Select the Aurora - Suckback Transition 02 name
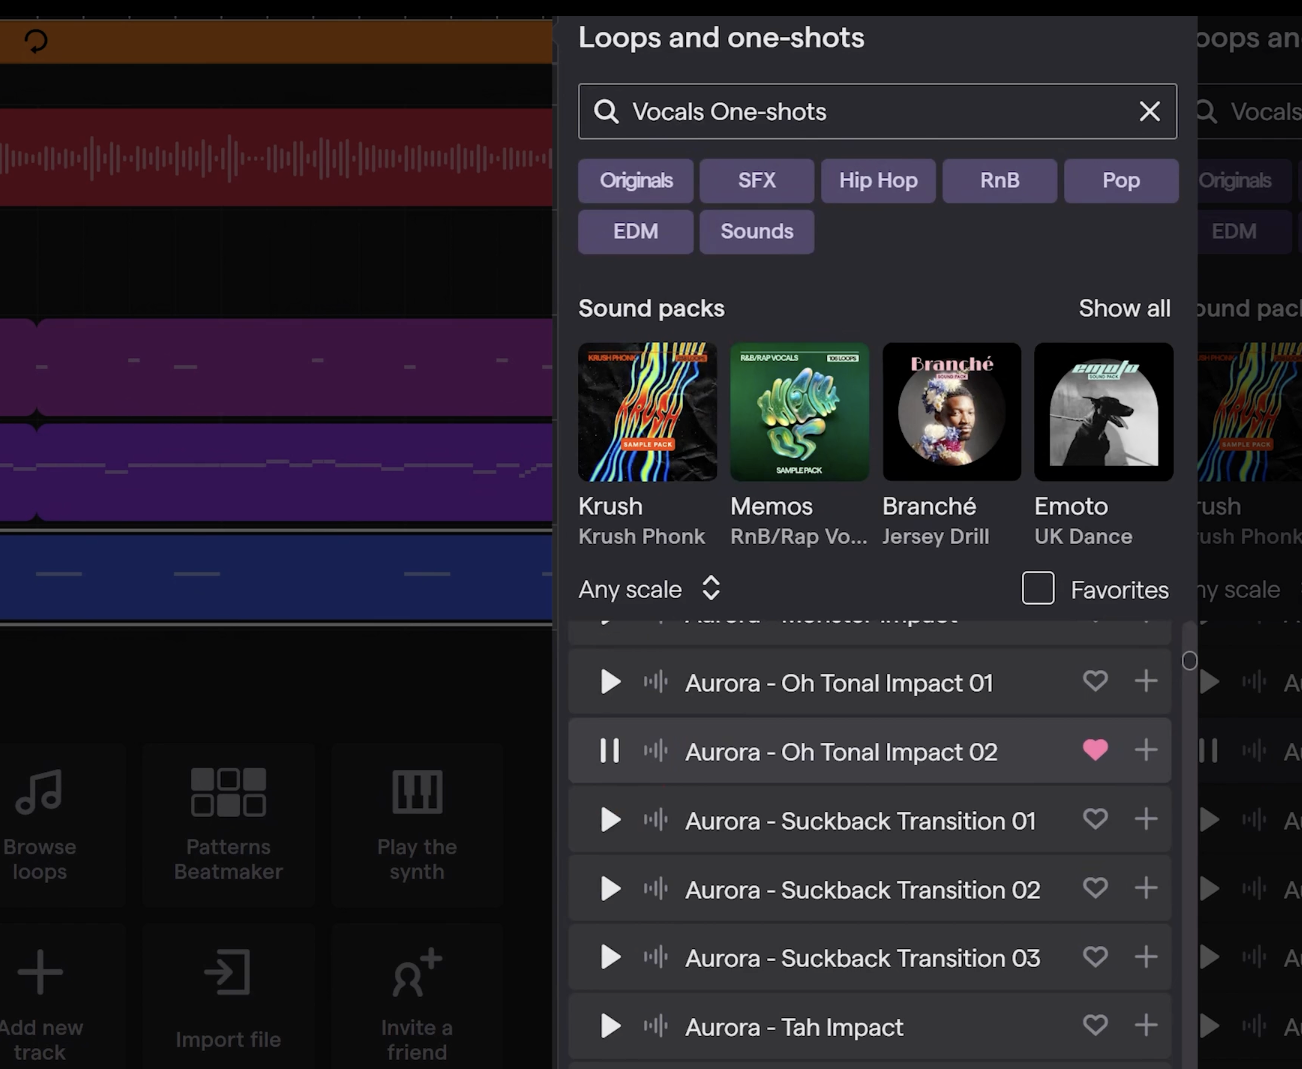 863,889
